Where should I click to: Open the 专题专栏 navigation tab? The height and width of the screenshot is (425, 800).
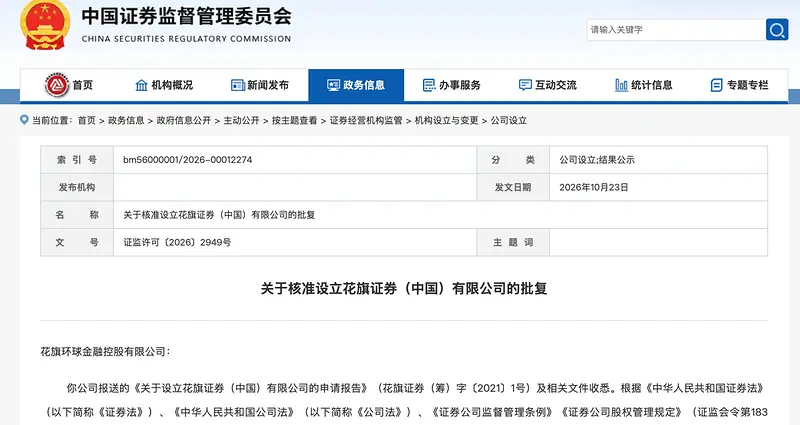(740, 85)
